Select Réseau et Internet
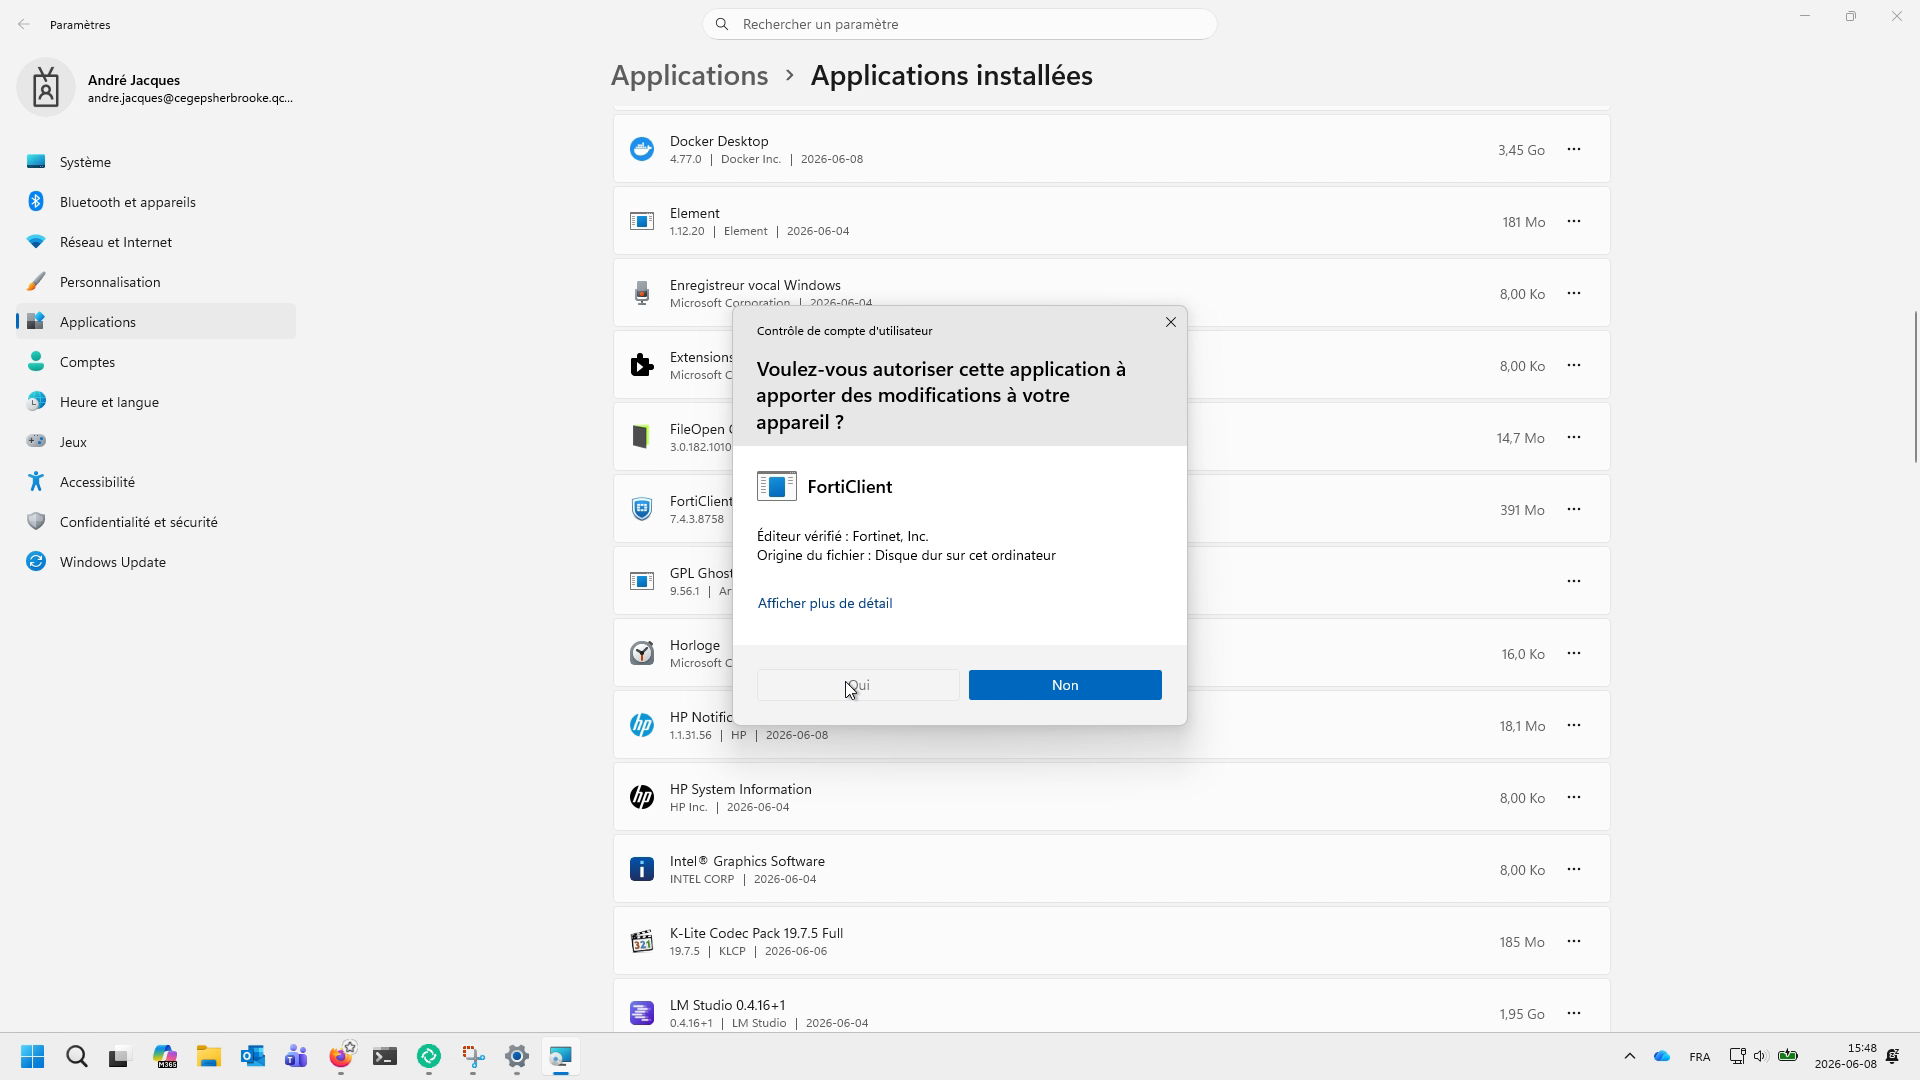The width and height of the screenshot is (1920, 1080). tap(156, 242)
